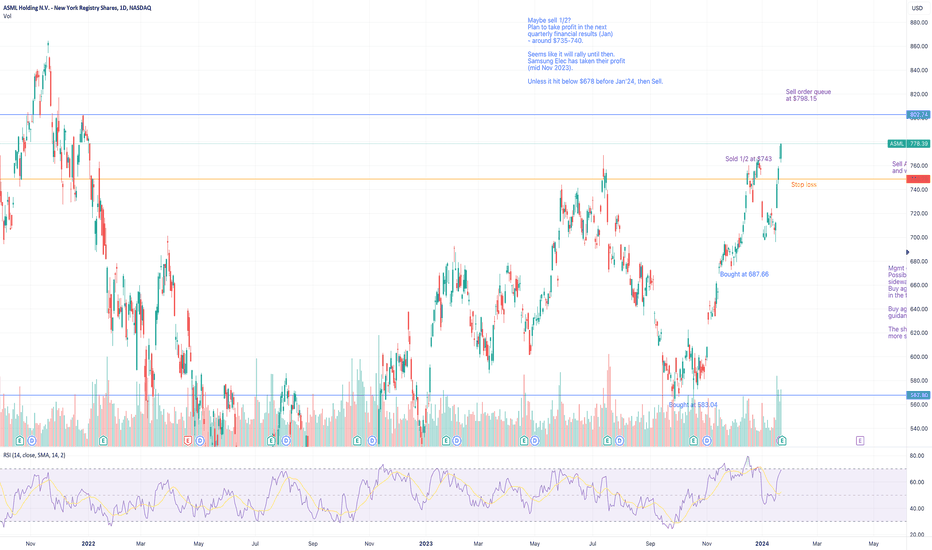The image size is (932, 550).
Task: Click the 567.80 support line price label
Action: click(x=918, y=395)
